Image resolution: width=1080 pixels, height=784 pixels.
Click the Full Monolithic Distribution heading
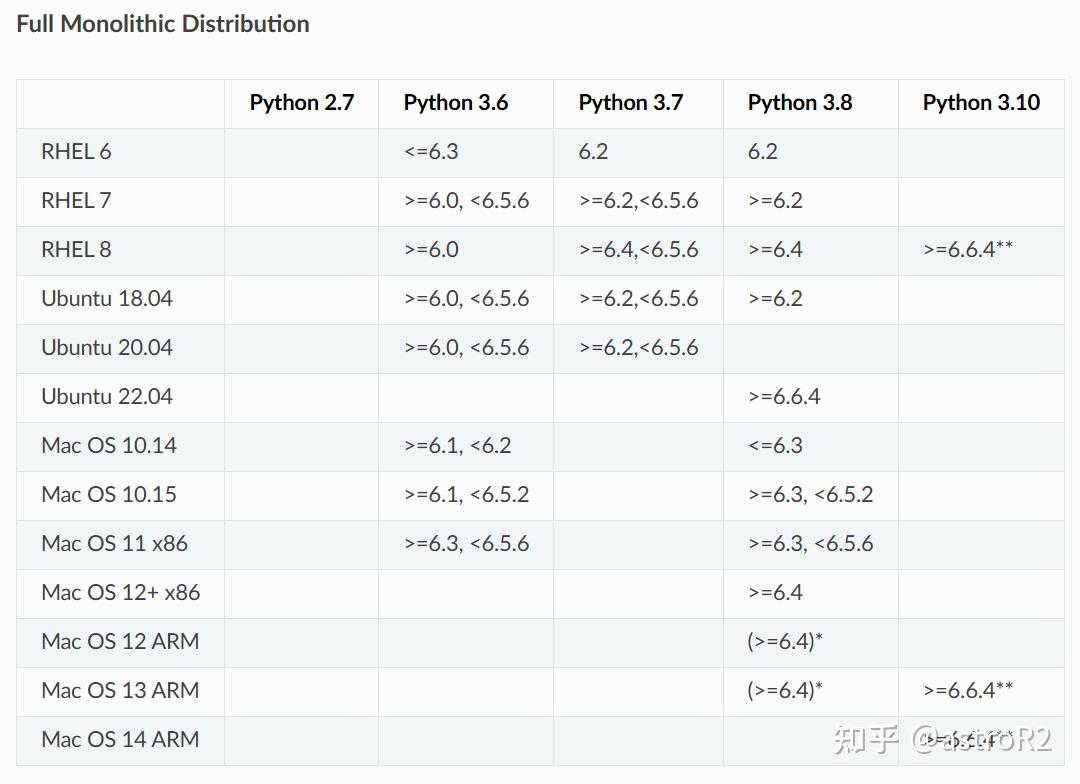pos(163,24)
